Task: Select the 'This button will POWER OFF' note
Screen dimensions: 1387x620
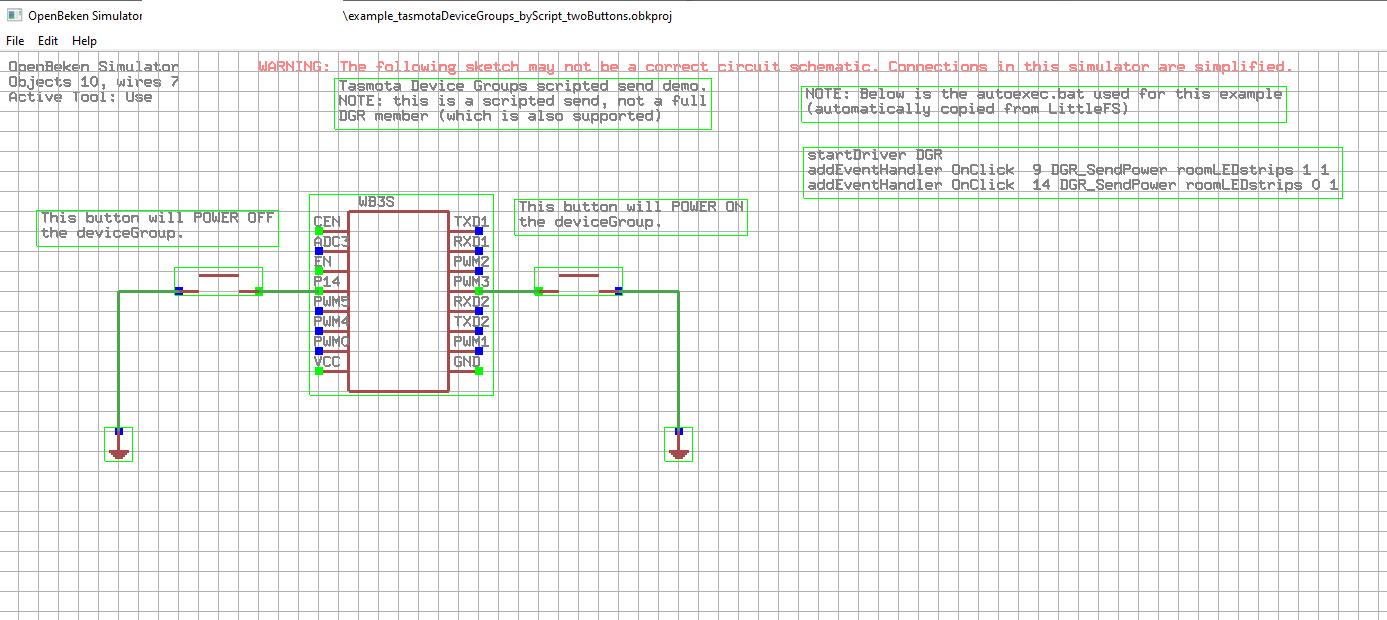Action: tap(157, 226)
